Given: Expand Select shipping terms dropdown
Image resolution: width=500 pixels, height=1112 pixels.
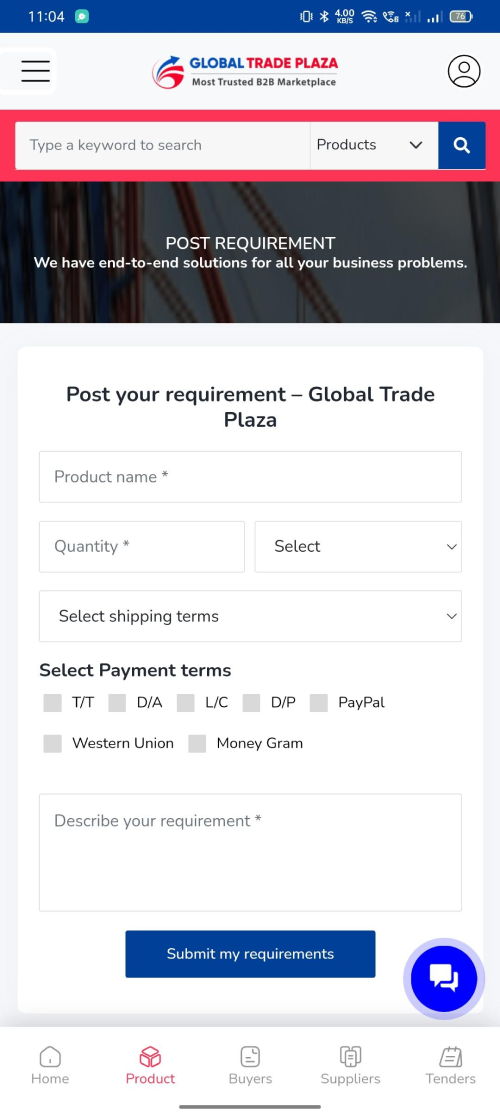Looking at the screenshot, I should click(250, 616).
